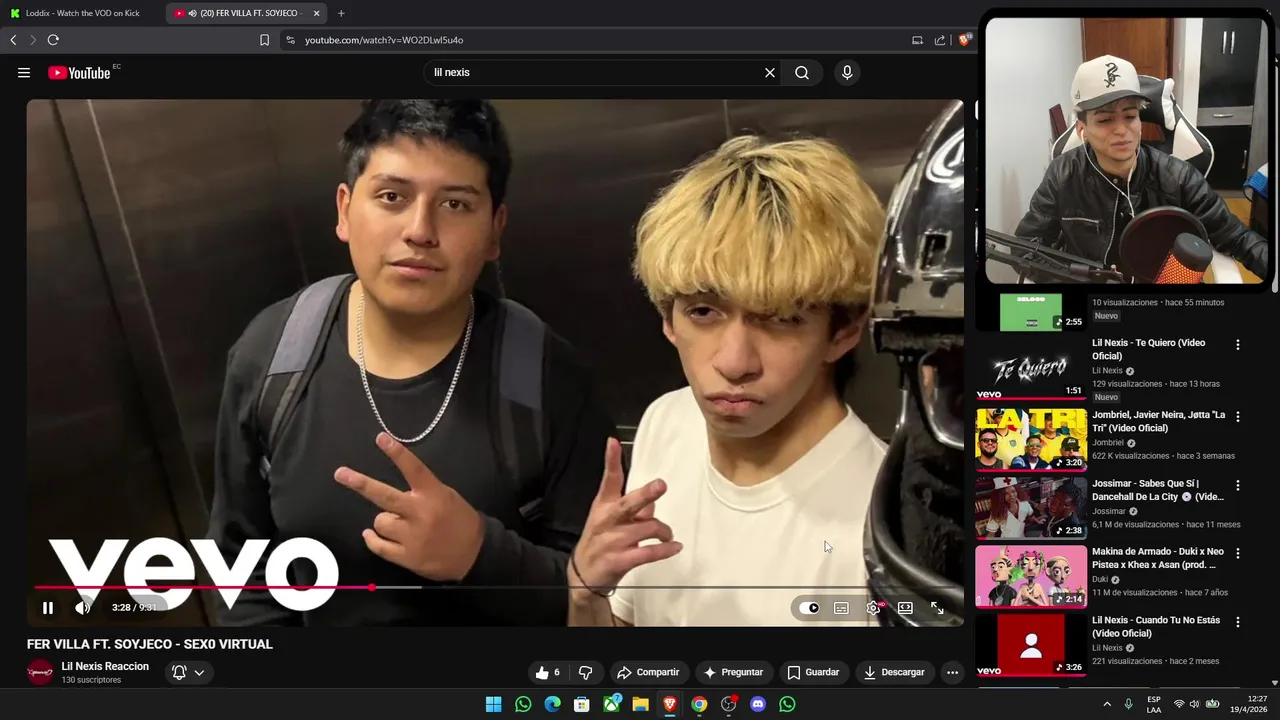Open Lil Nexis - Cuando Tu No Estás title

click(x=1156, y=627)
